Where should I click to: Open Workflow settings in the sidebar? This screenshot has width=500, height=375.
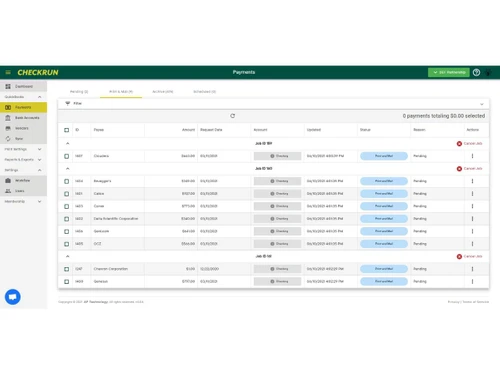23,180
